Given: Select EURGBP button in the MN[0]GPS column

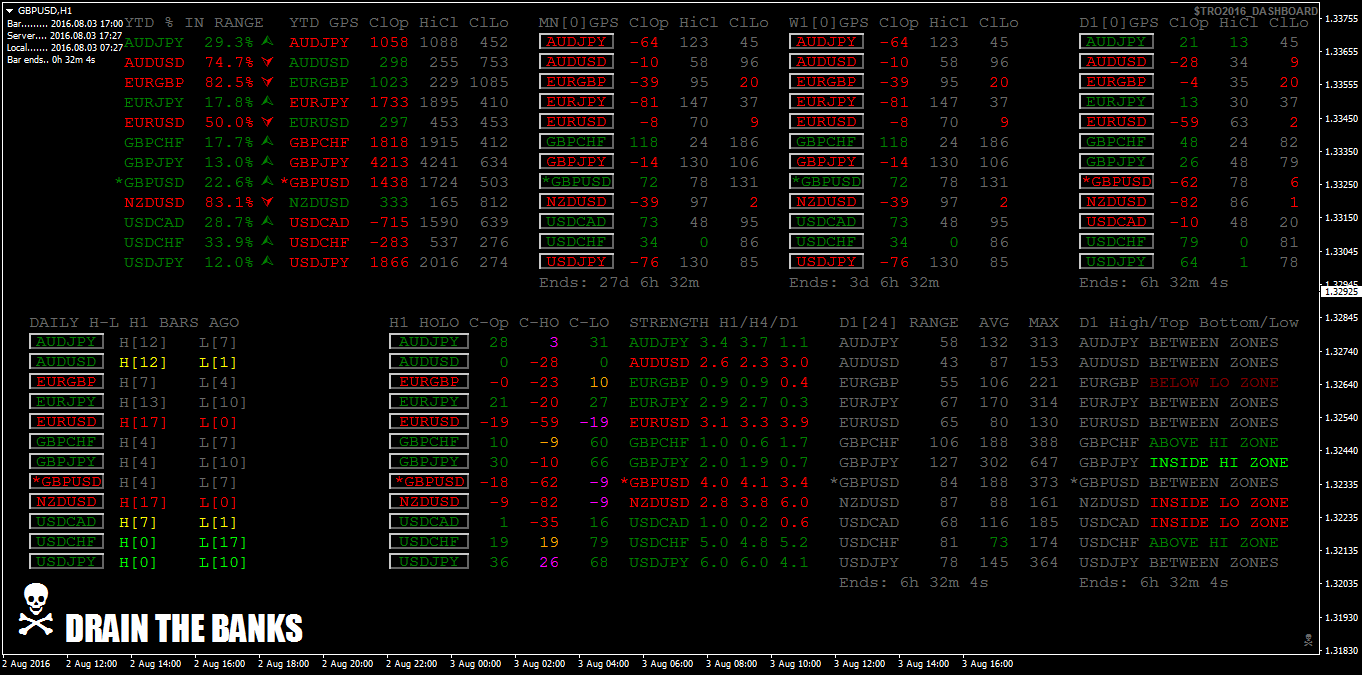Looking at the screenshot, I should (576, 82).
